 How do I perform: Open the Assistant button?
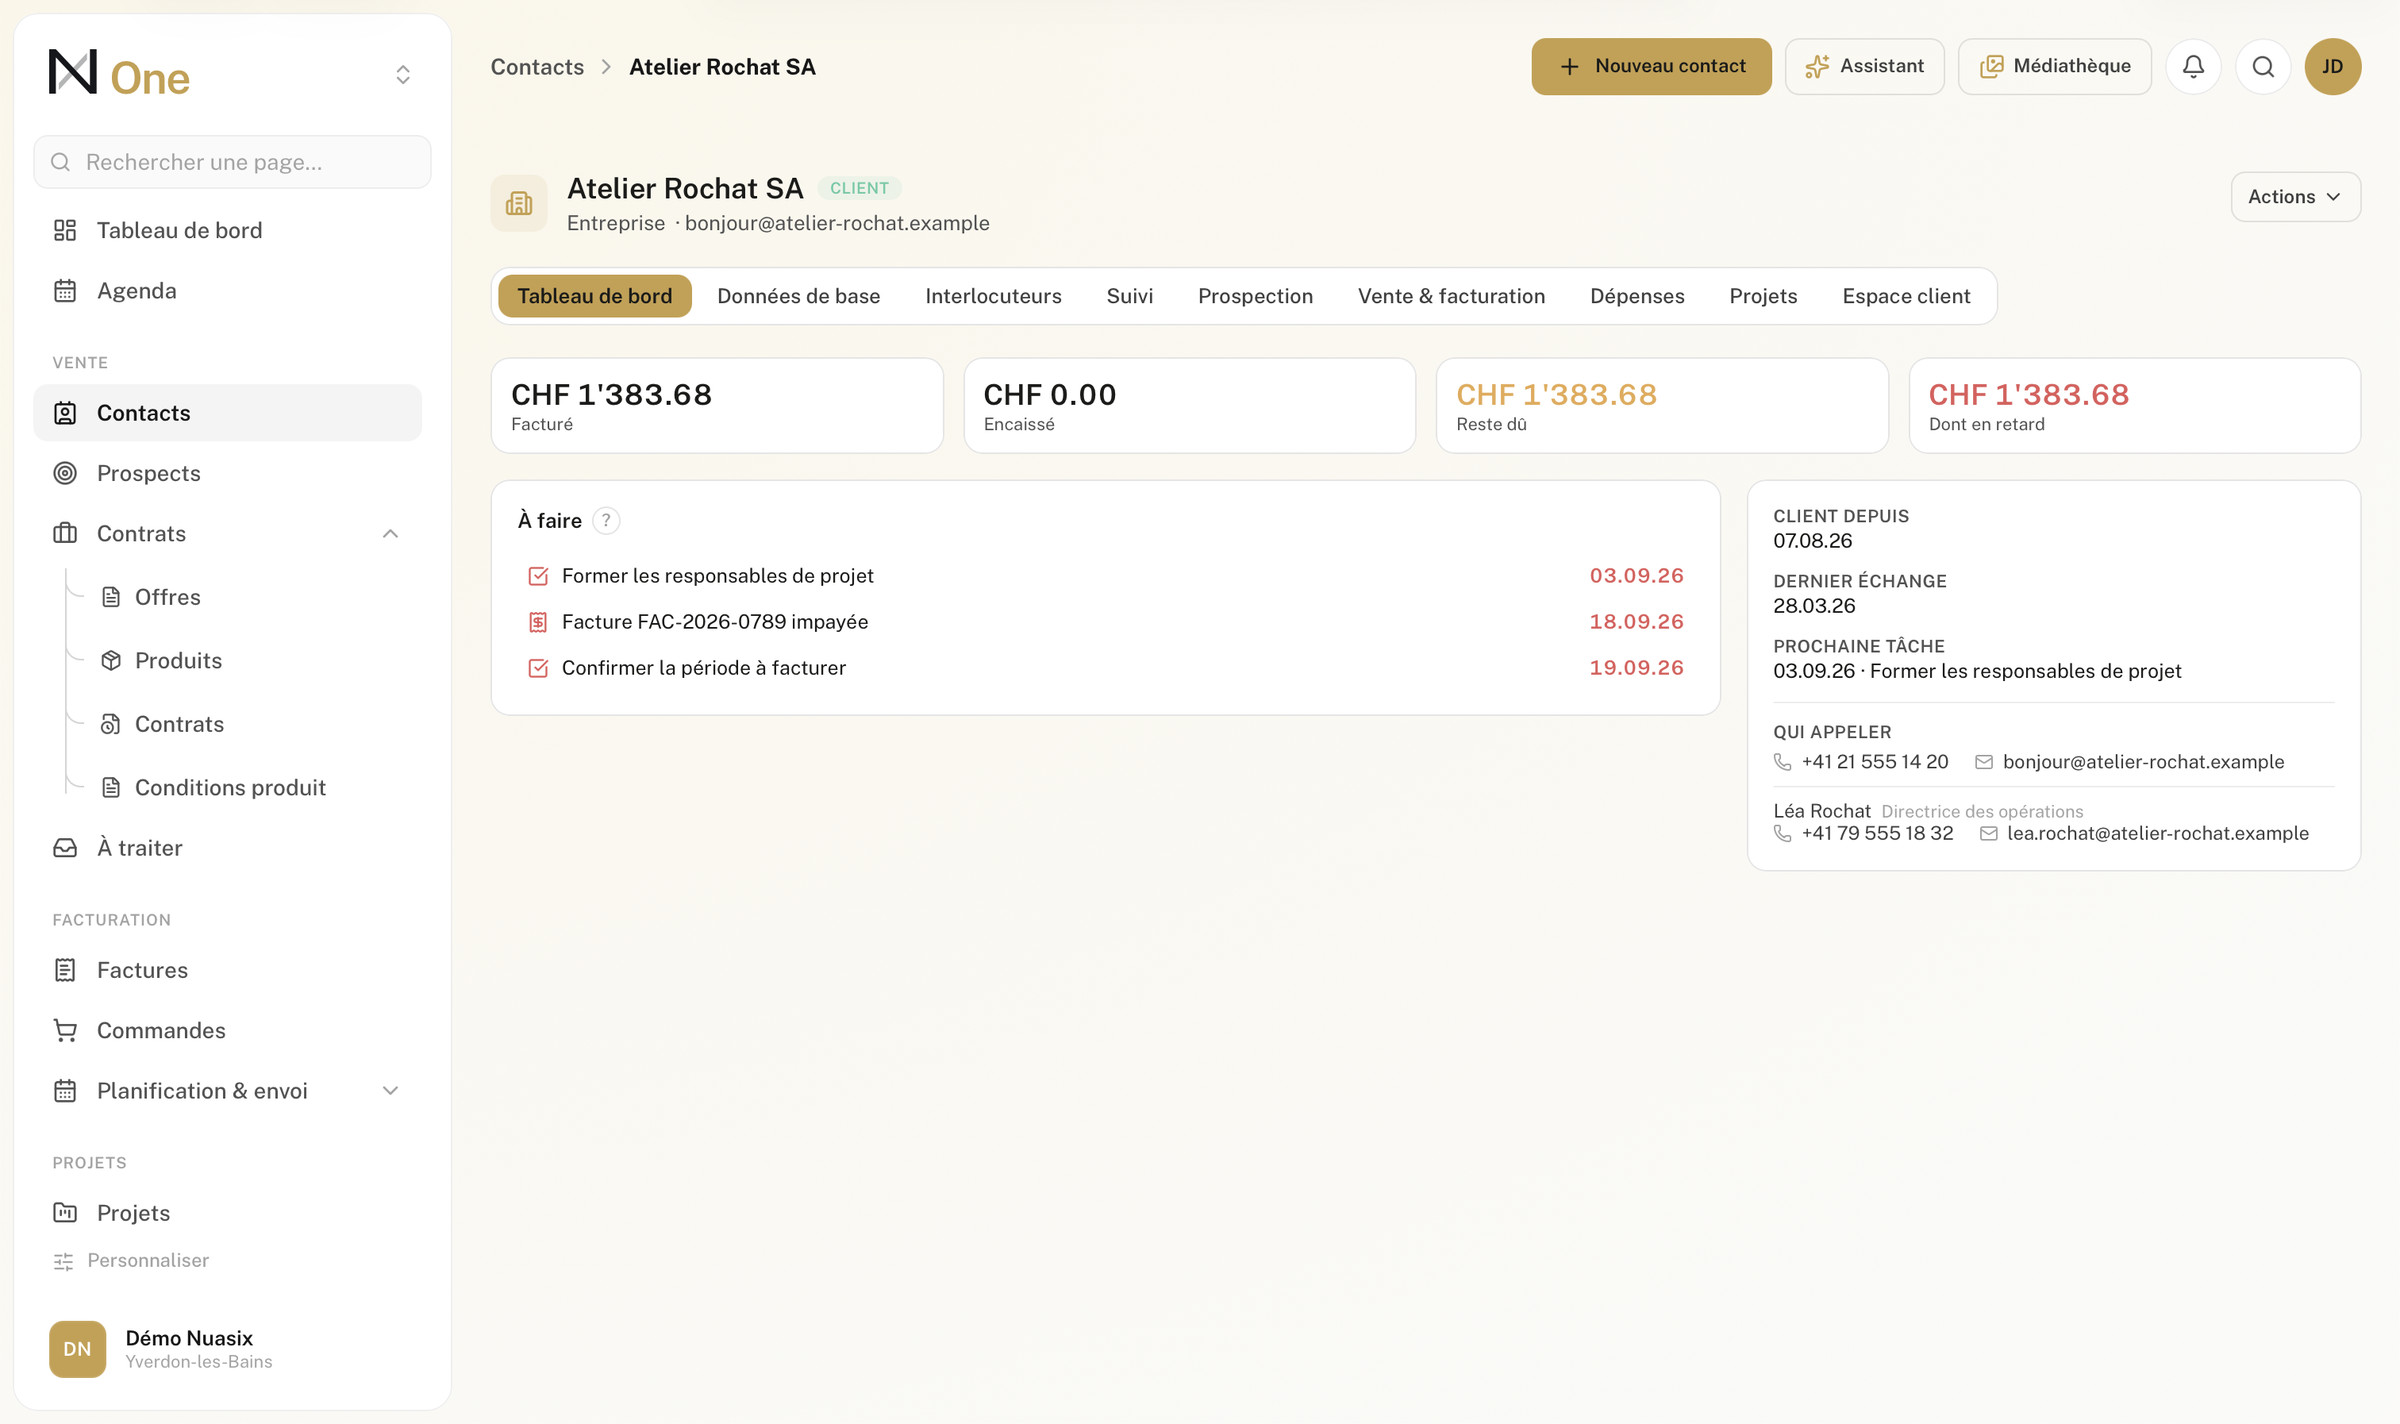[x=1864, y=66]
